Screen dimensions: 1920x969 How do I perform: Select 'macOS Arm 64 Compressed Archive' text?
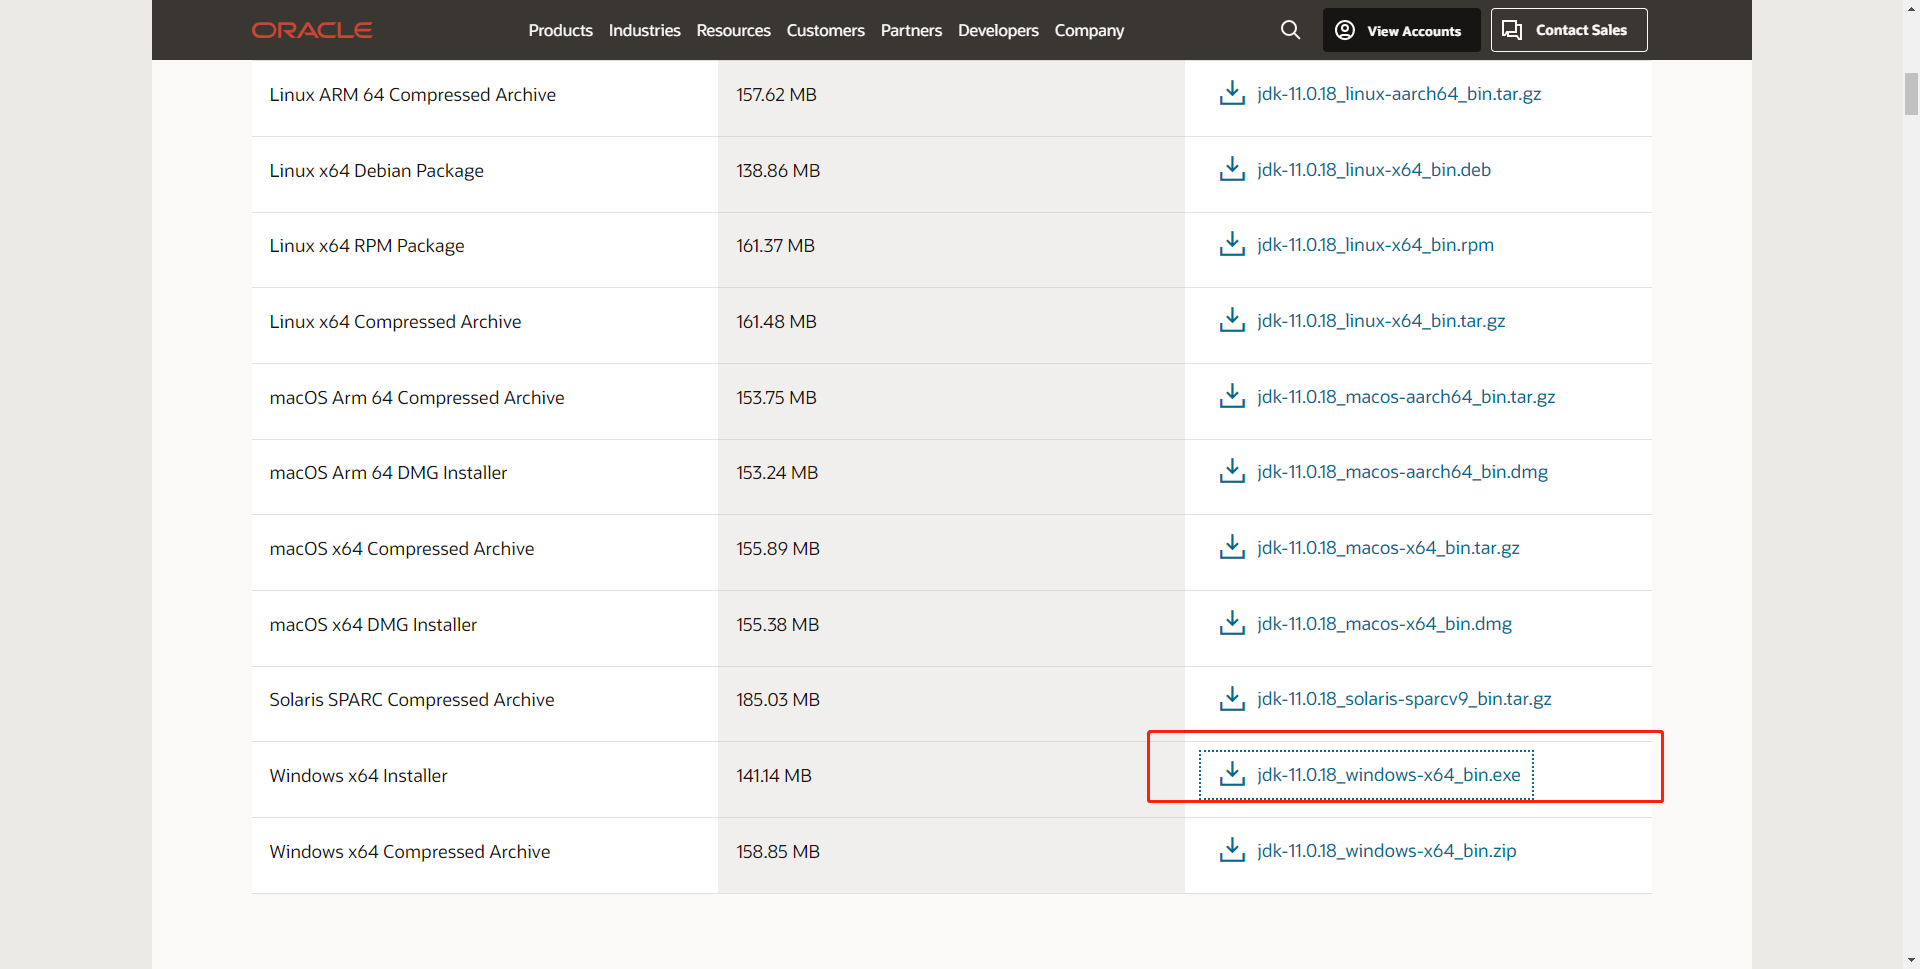417,397
